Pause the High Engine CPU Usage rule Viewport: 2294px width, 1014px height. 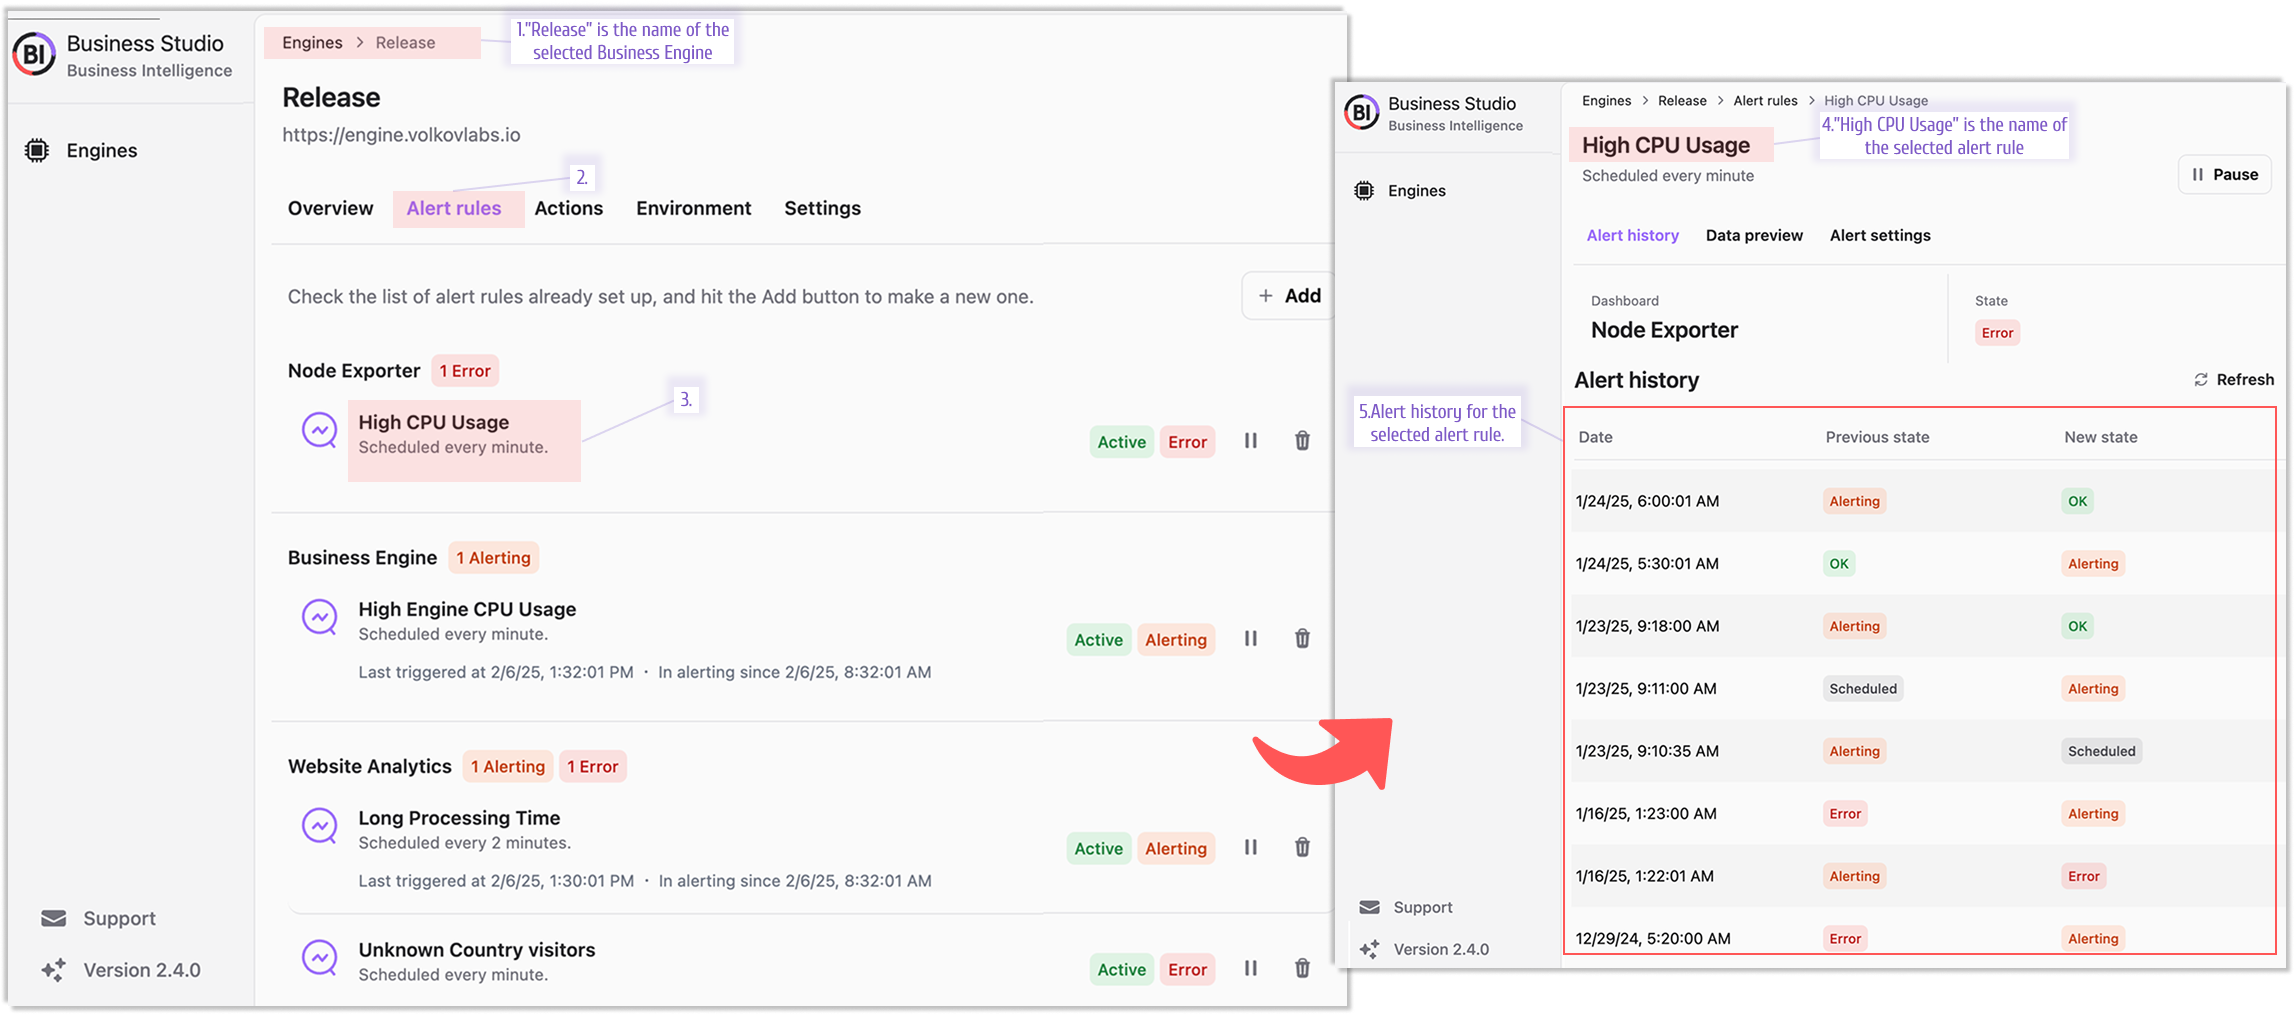pos(1251,638)
